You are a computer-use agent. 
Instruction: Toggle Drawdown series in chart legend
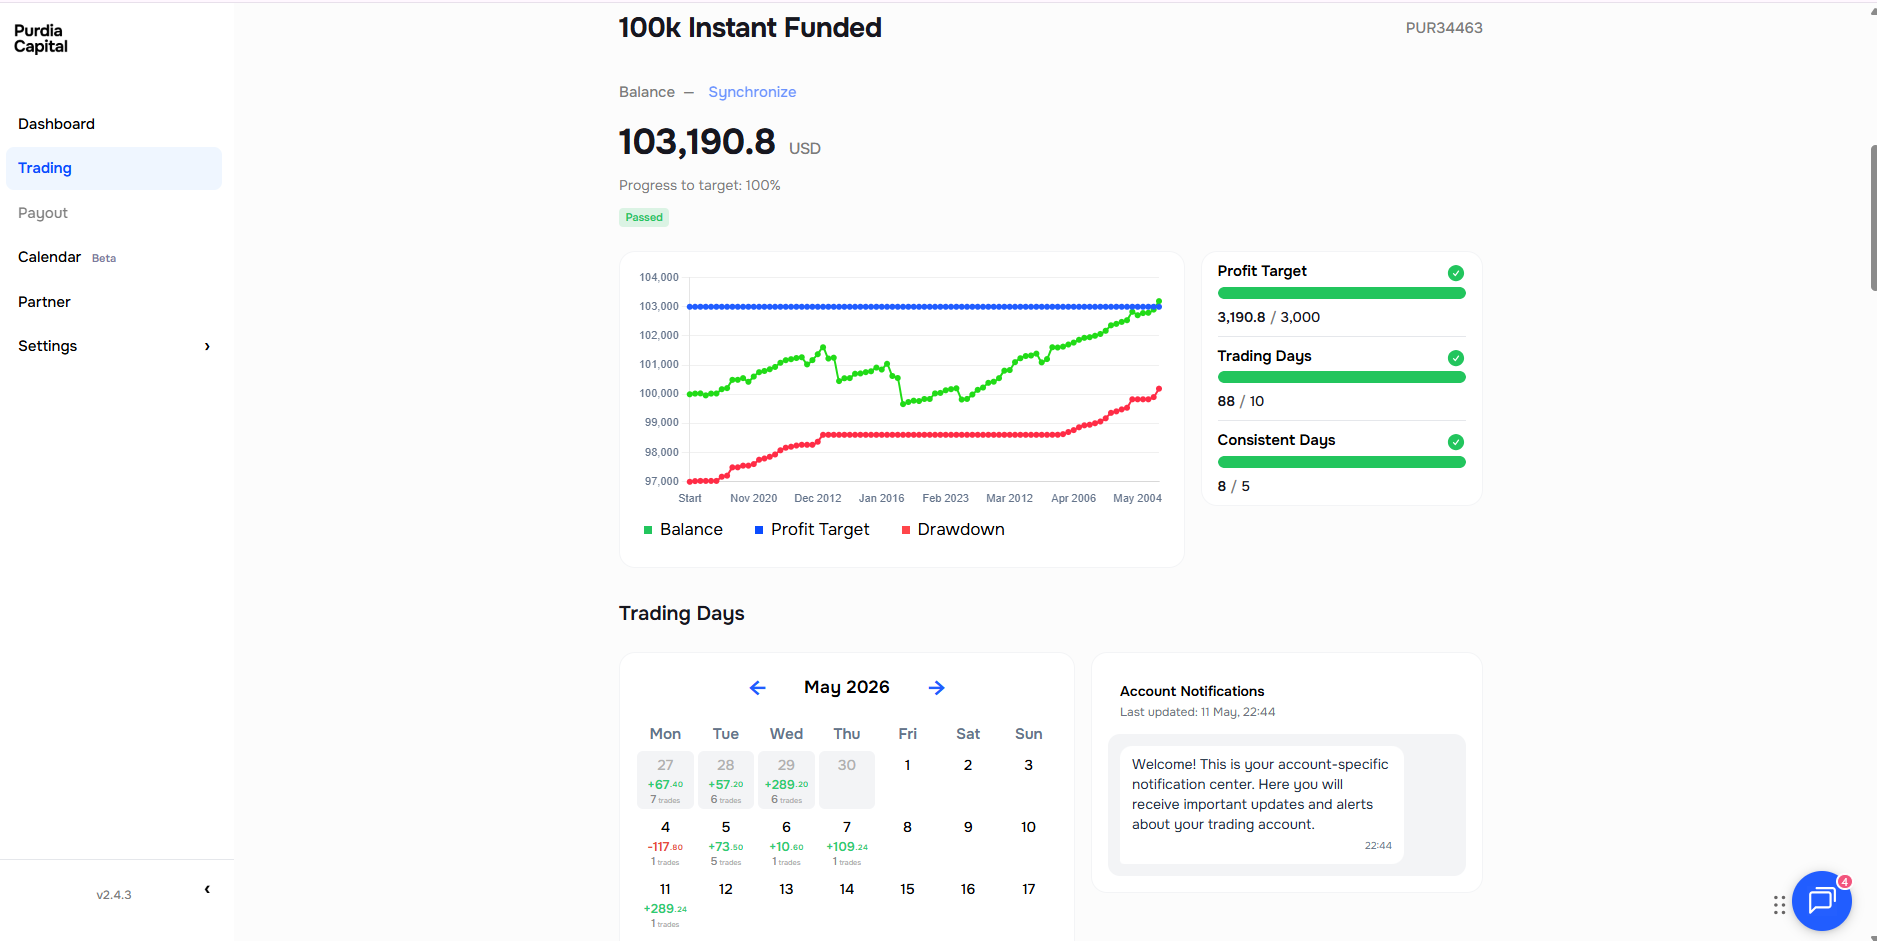coord(953,530)
